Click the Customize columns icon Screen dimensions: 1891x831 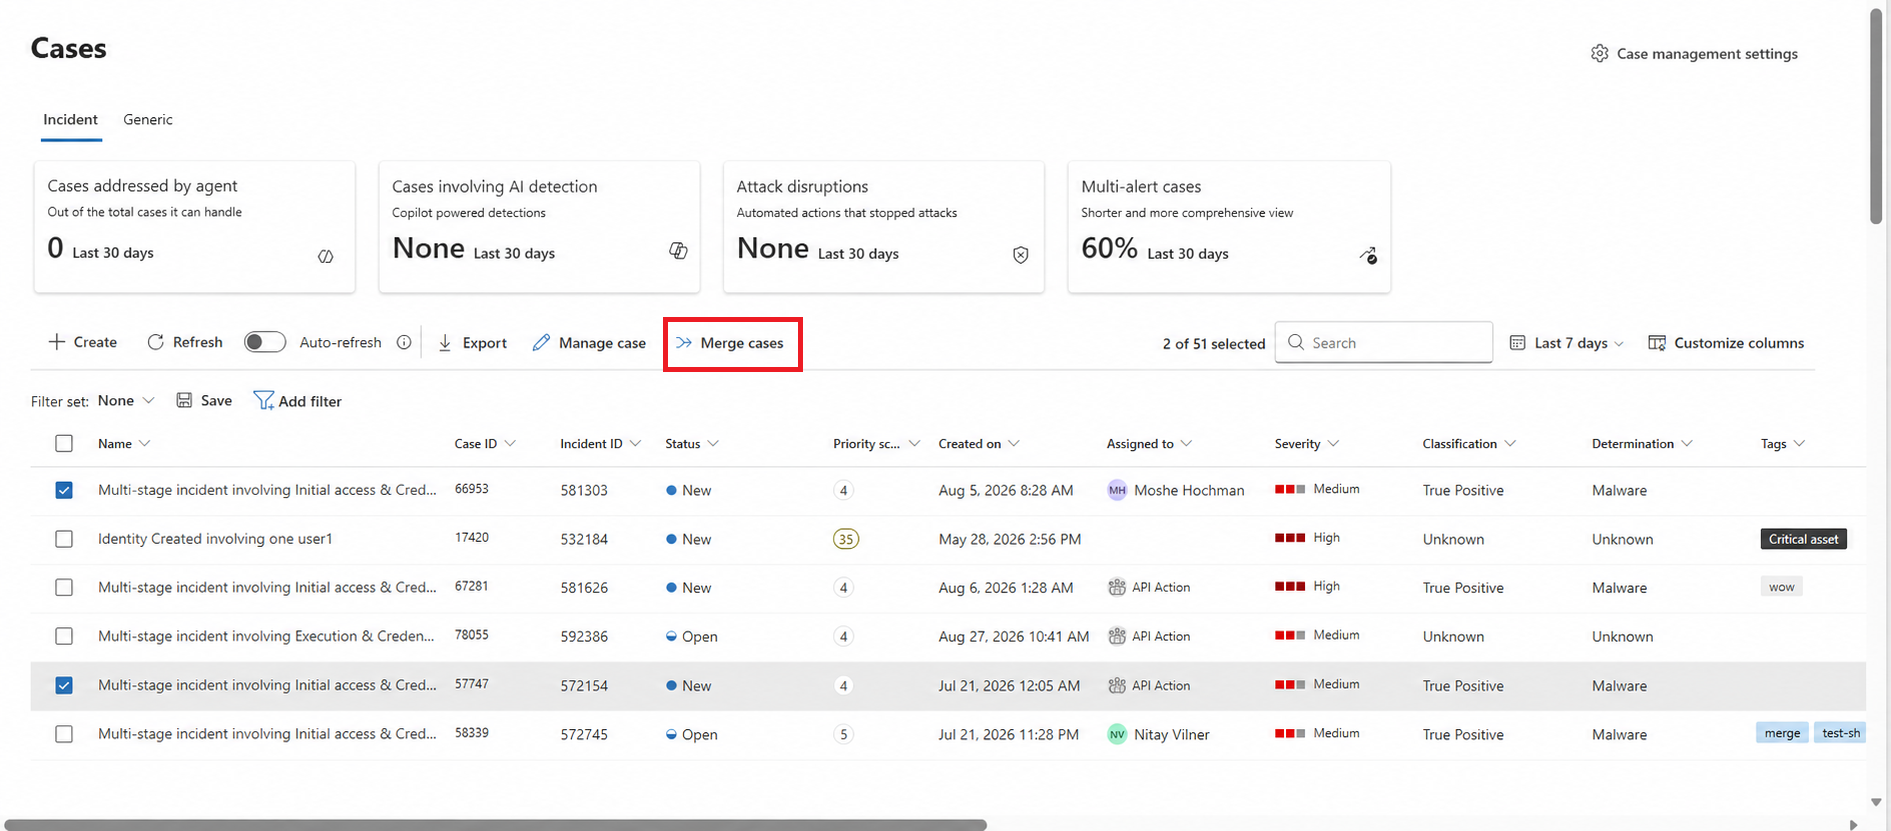[1657, 343]
